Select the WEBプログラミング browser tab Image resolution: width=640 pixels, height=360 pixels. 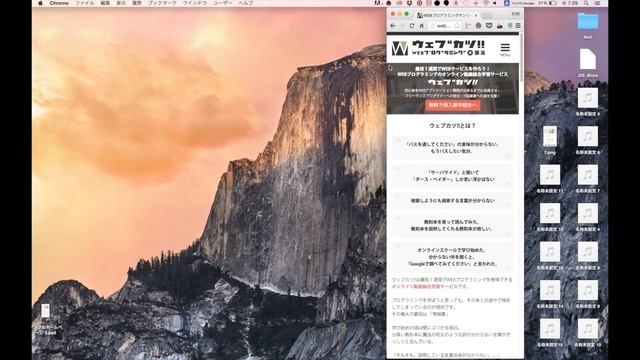click(x=447, y=15)
